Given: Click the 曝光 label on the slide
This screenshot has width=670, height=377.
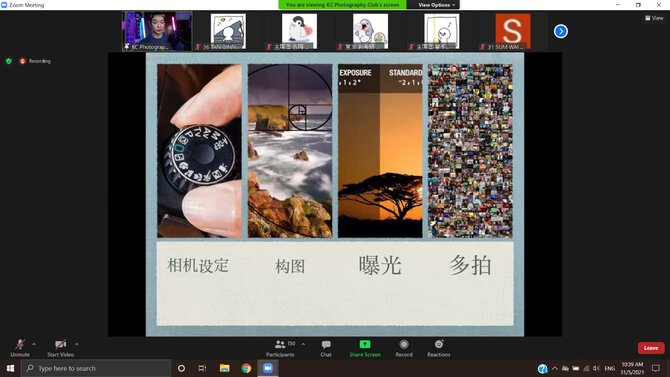Looking at the screenshot, I should coord(380,265).
